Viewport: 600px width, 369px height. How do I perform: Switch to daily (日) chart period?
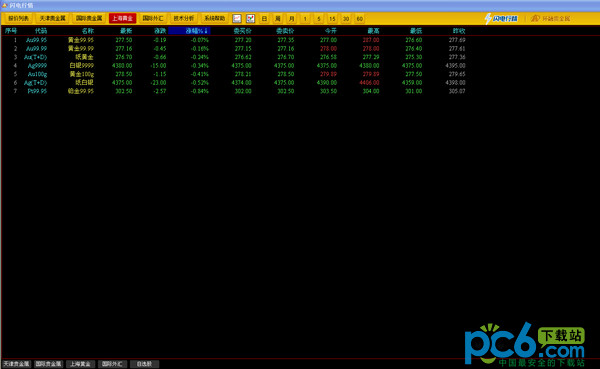(x=264, y=18)
